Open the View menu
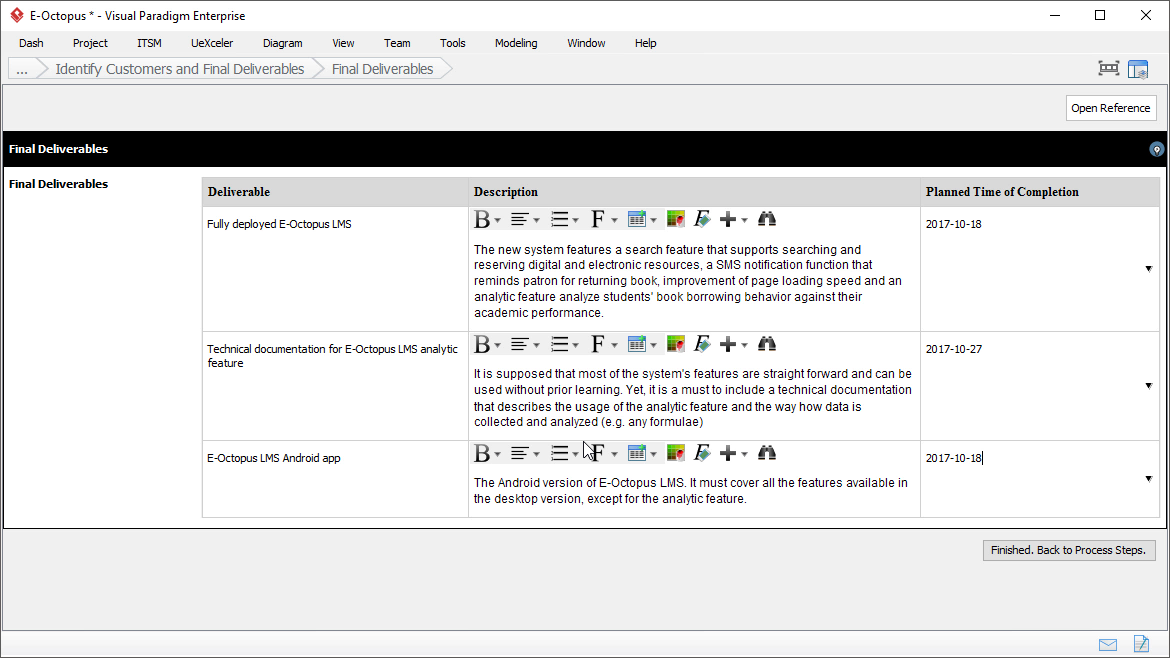This screenshot has height=658, width=1170. [x=343, y=43]
